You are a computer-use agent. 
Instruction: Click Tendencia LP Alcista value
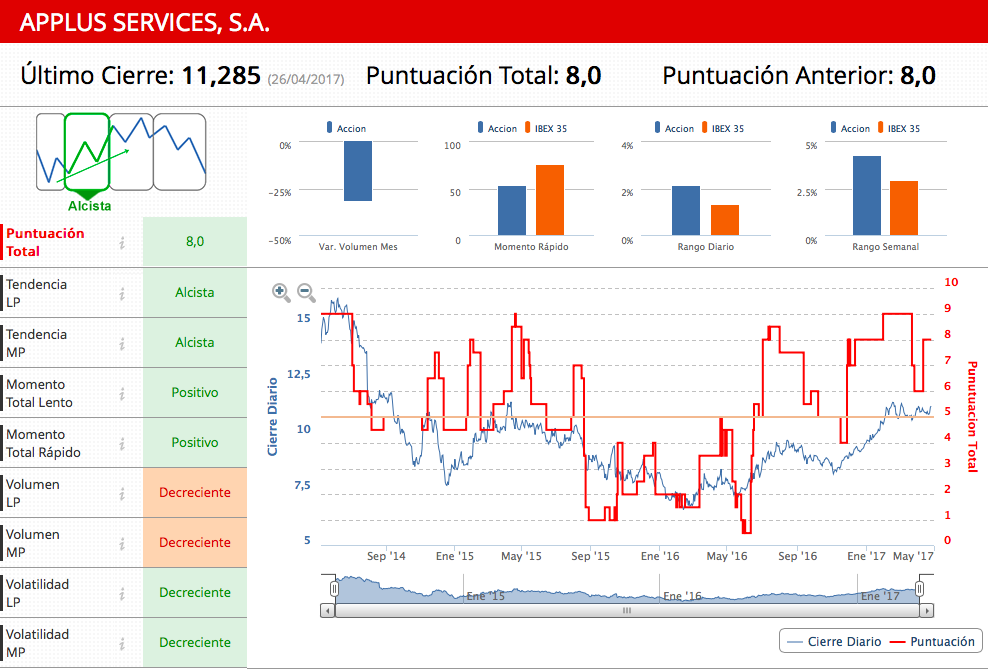tap(195, 293)
